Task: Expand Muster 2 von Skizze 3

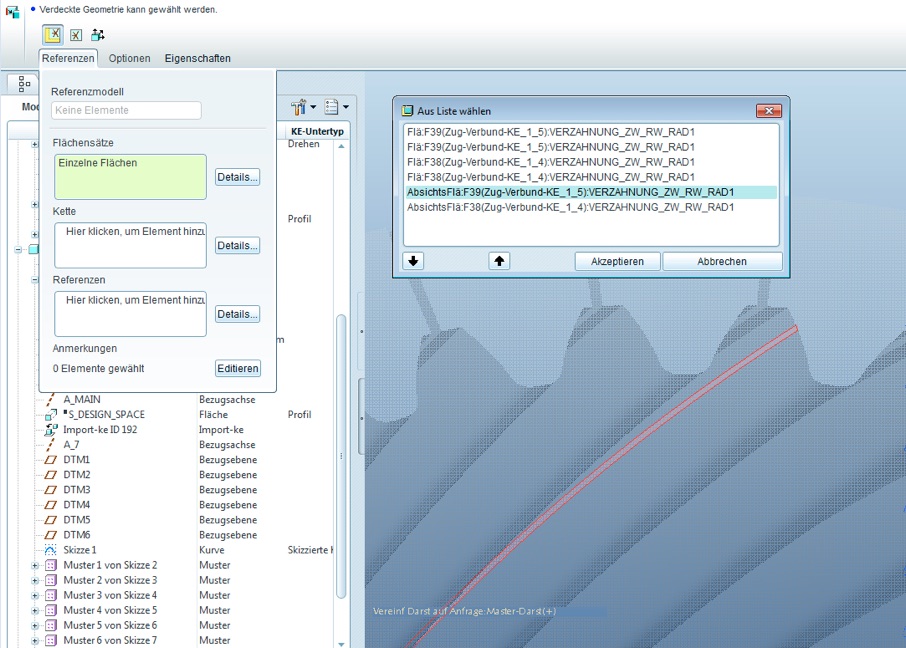Action: [x=35, y=580]
